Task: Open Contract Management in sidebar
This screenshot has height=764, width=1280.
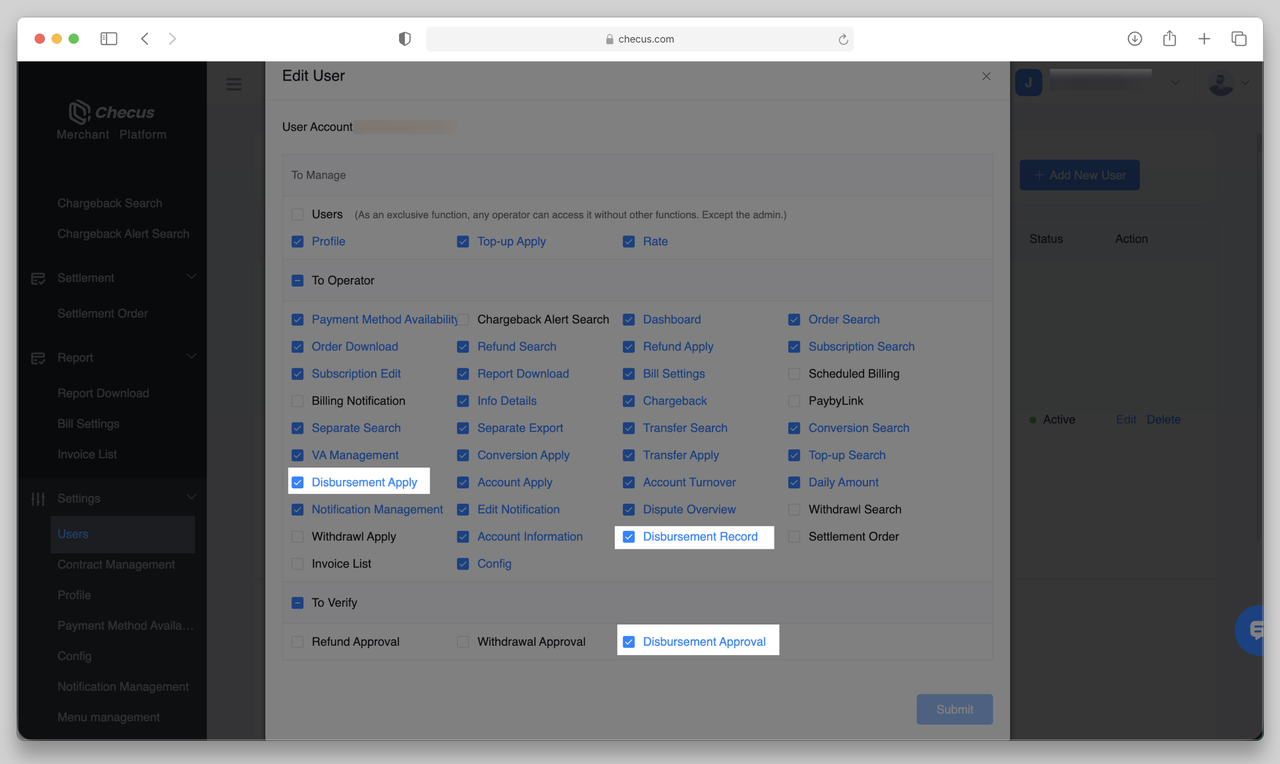Action: (116, 565)
